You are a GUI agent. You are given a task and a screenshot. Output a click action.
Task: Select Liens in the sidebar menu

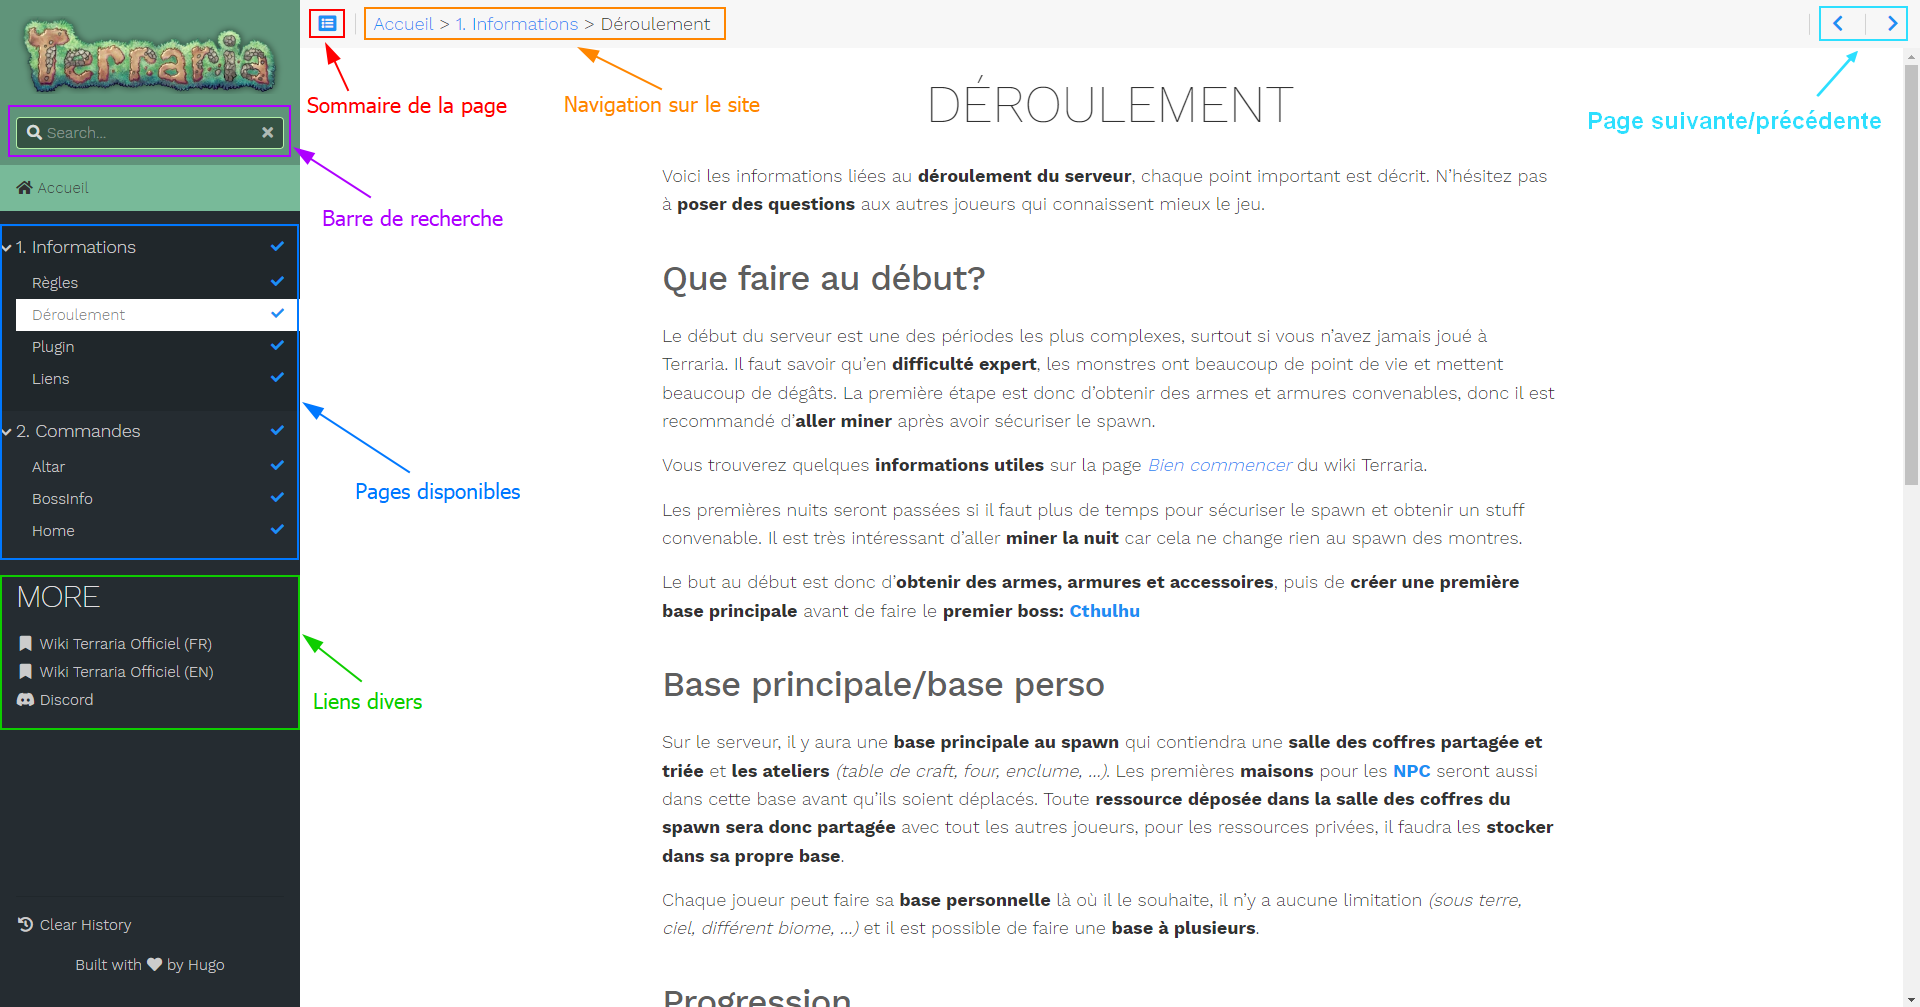[50, 379]
